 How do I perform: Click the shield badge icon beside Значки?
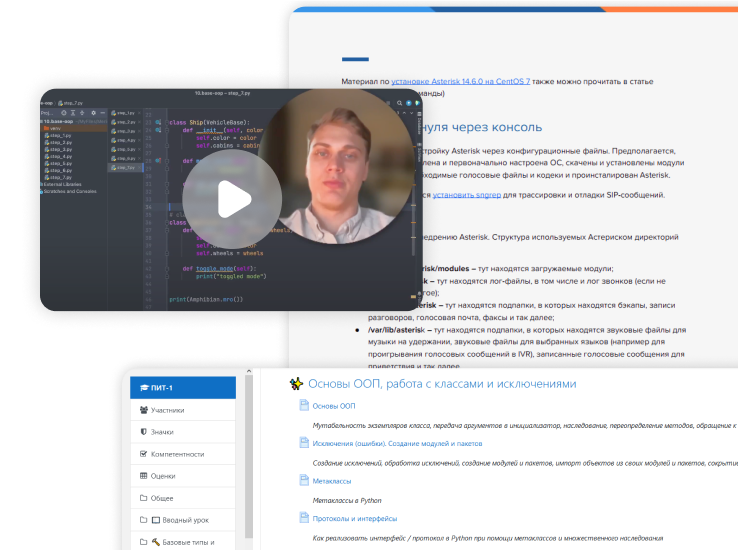point(144,431)
